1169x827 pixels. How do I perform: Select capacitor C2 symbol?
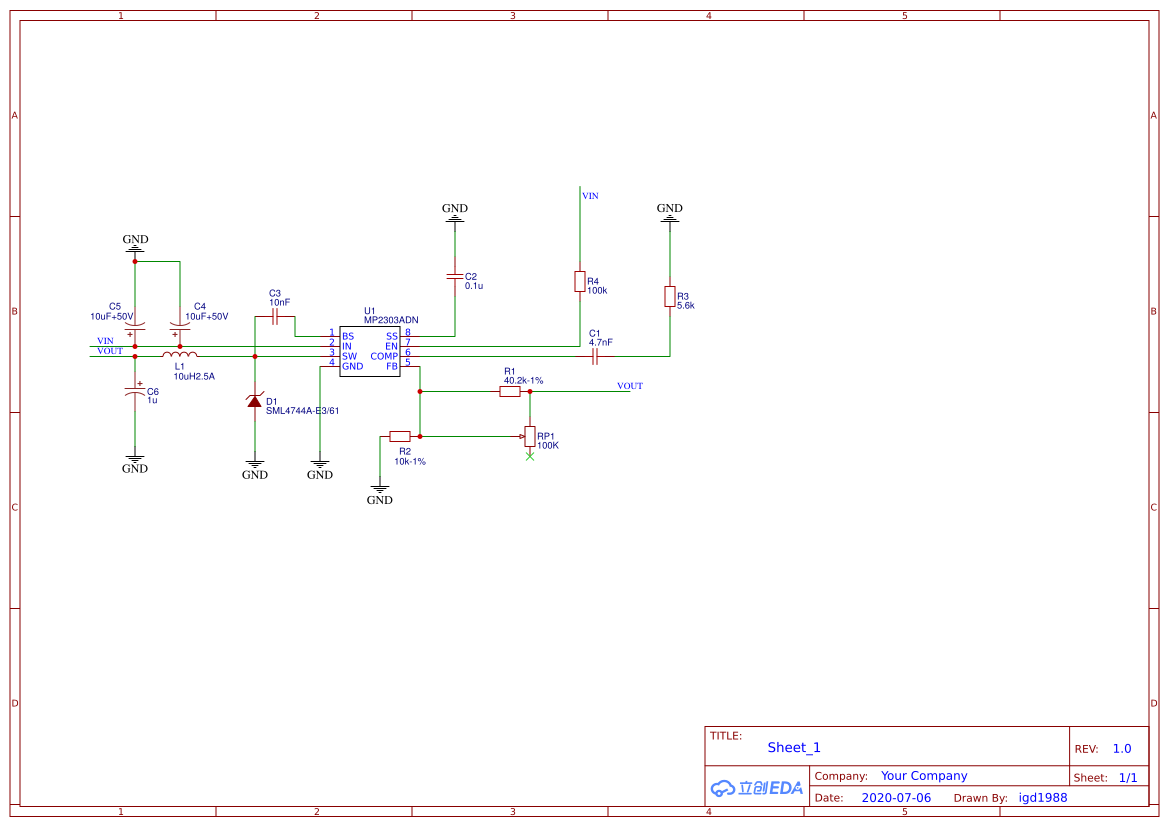pyautogui.click(x=455, y=277)
